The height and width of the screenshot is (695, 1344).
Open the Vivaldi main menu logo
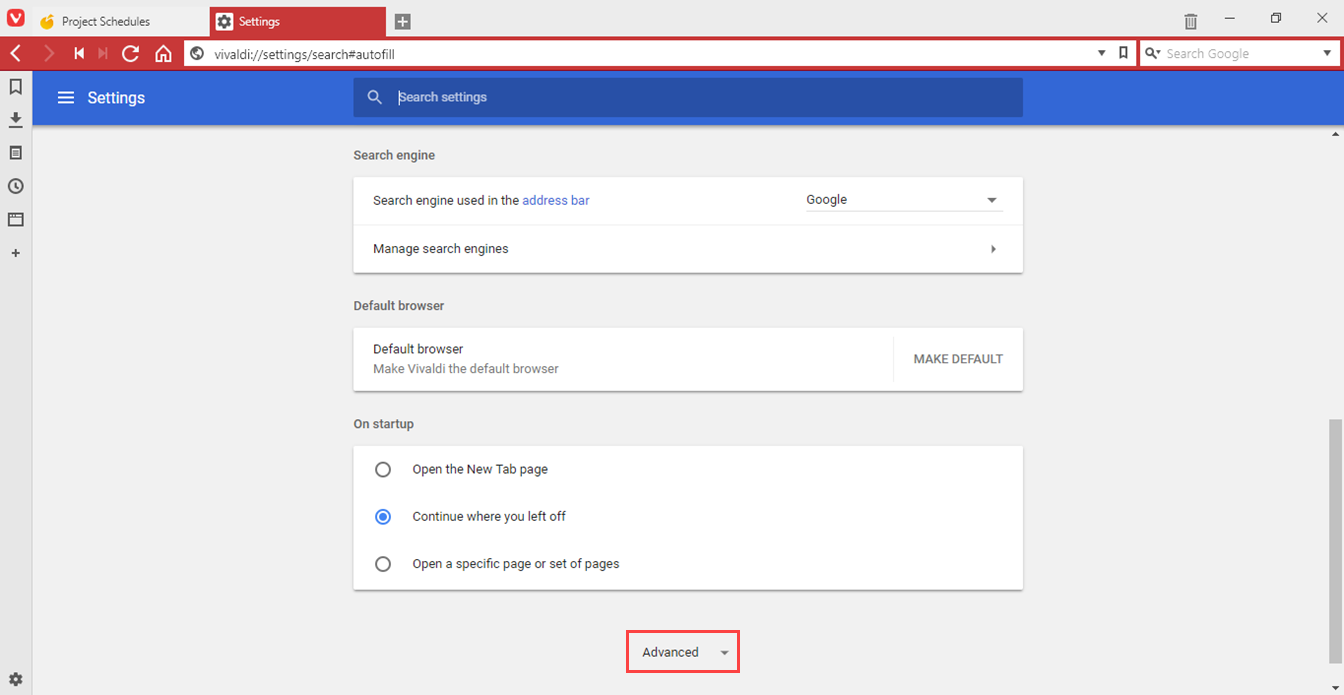coord(16,20)
